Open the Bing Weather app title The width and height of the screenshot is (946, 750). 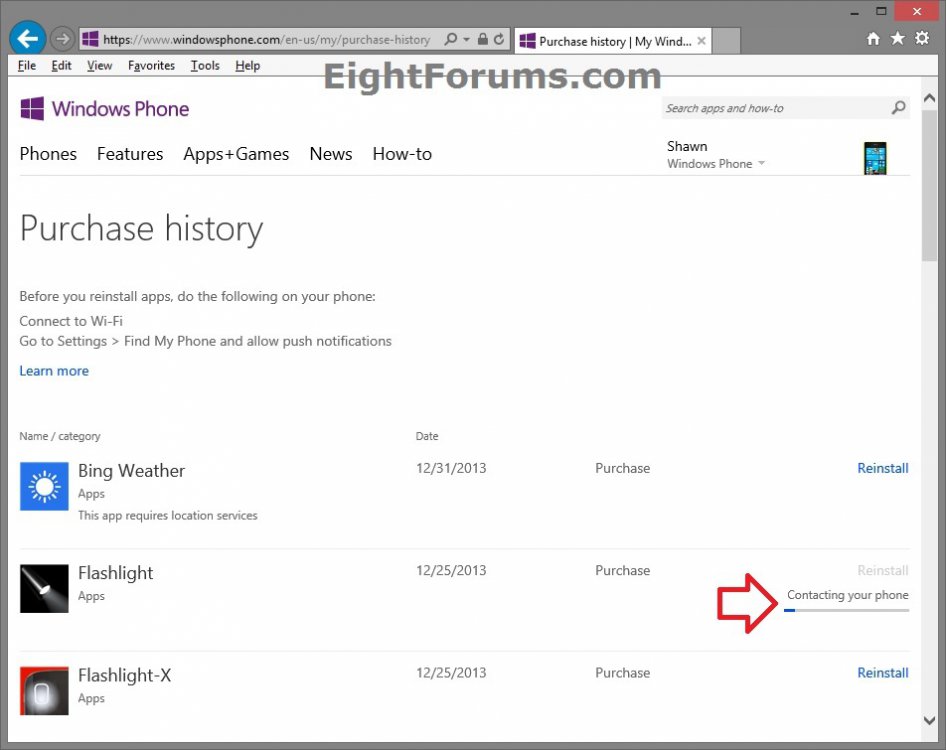pyautogui.click(x=132, y=471)
